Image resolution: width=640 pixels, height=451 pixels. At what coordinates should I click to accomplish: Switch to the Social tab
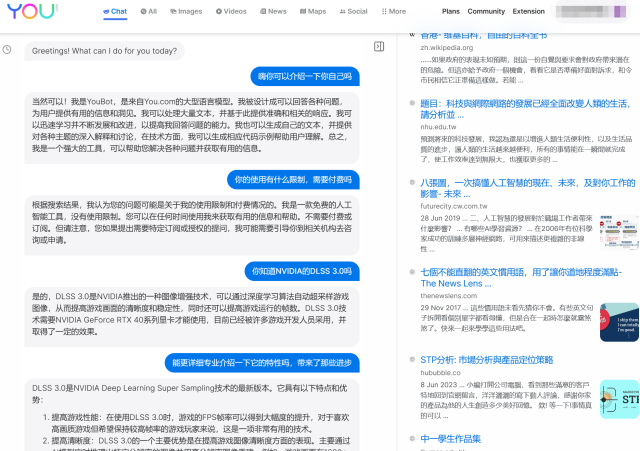(x=353, y=11)
